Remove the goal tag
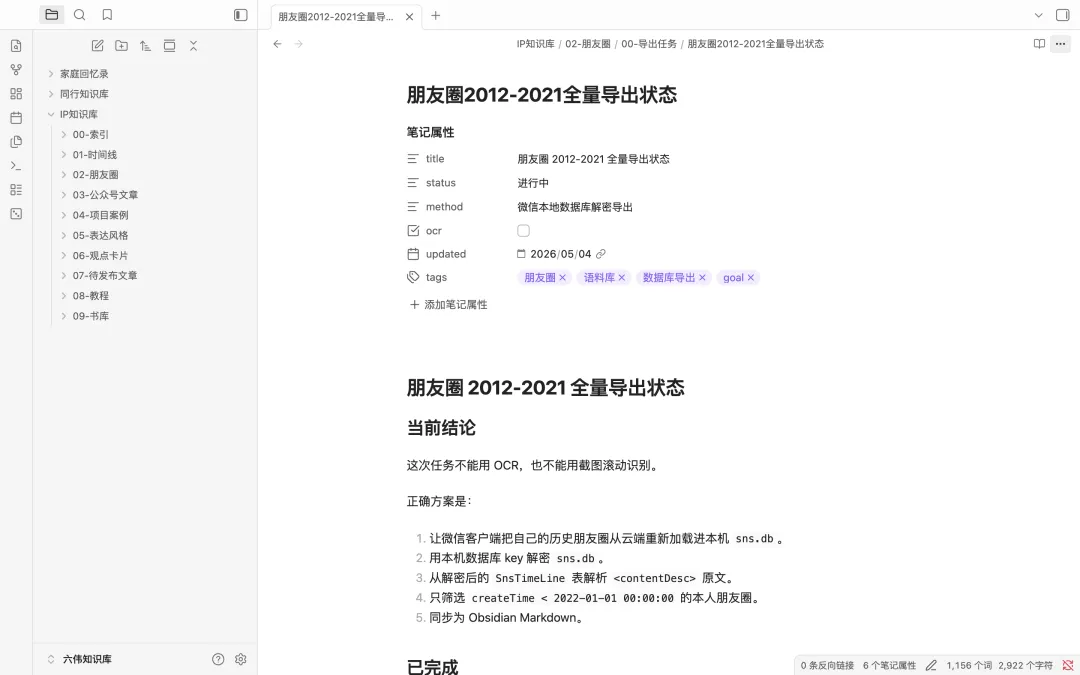Viewport: 1080px width, 675px height. [x=751, y=278]
